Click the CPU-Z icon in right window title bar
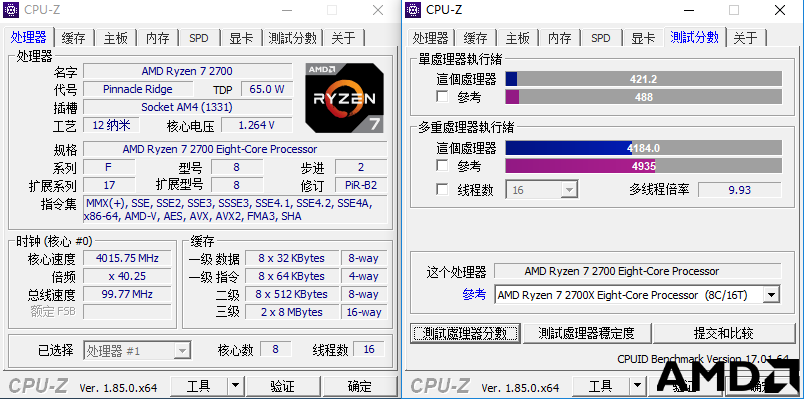 pos(413,9)
